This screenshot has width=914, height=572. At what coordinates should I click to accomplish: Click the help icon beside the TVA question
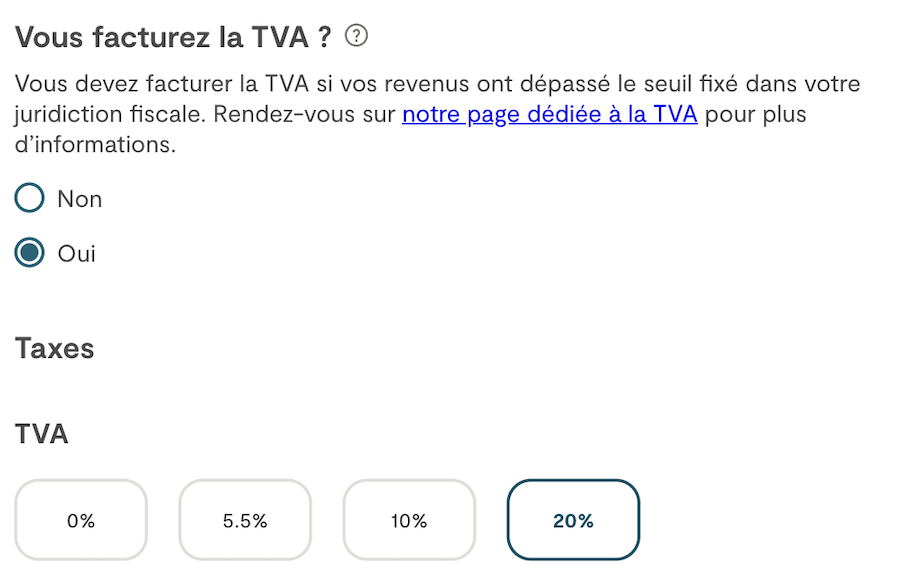pos(356,37)
